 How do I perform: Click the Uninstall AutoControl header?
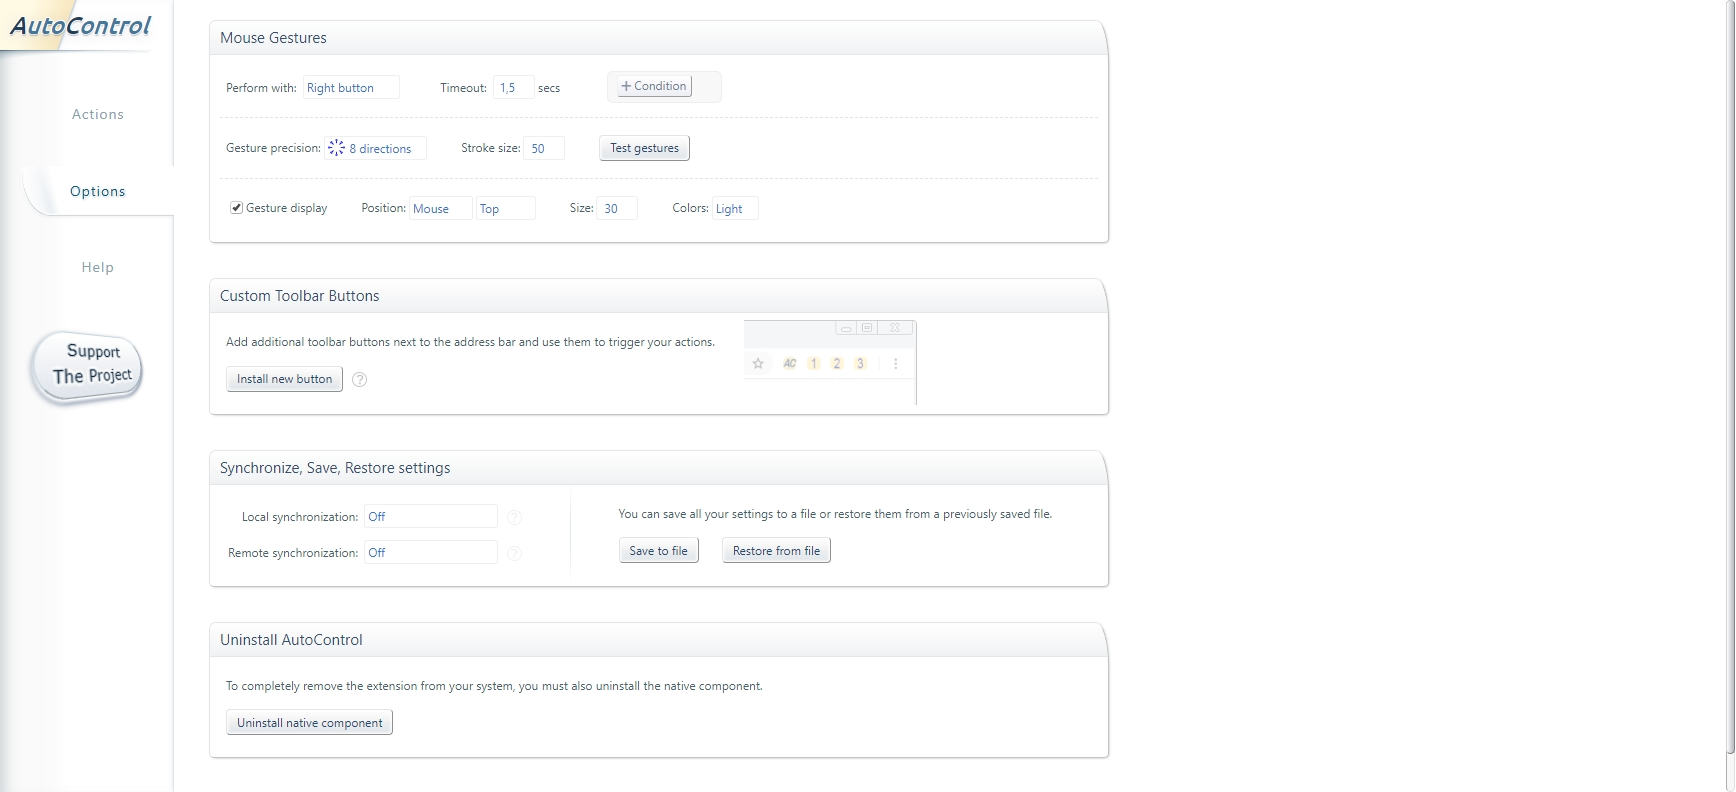point(658,640)
